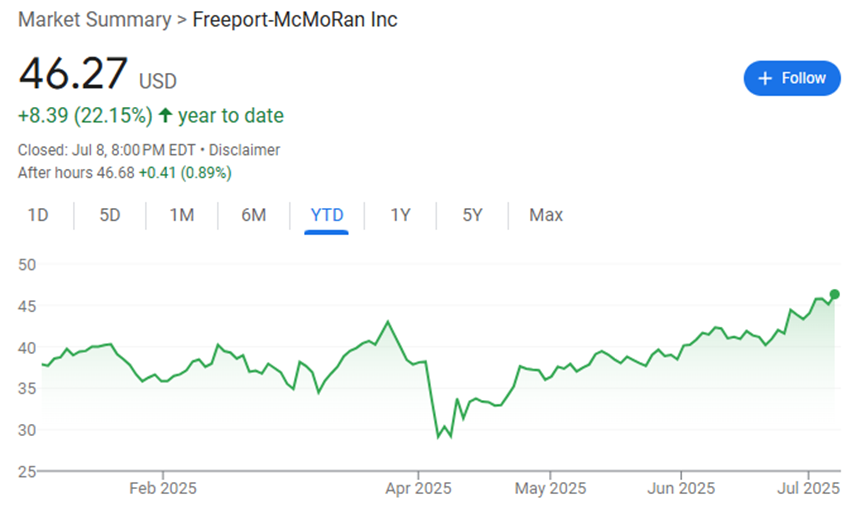Select the Max range tab
This screenshot has height=519, width=865.
546,215
